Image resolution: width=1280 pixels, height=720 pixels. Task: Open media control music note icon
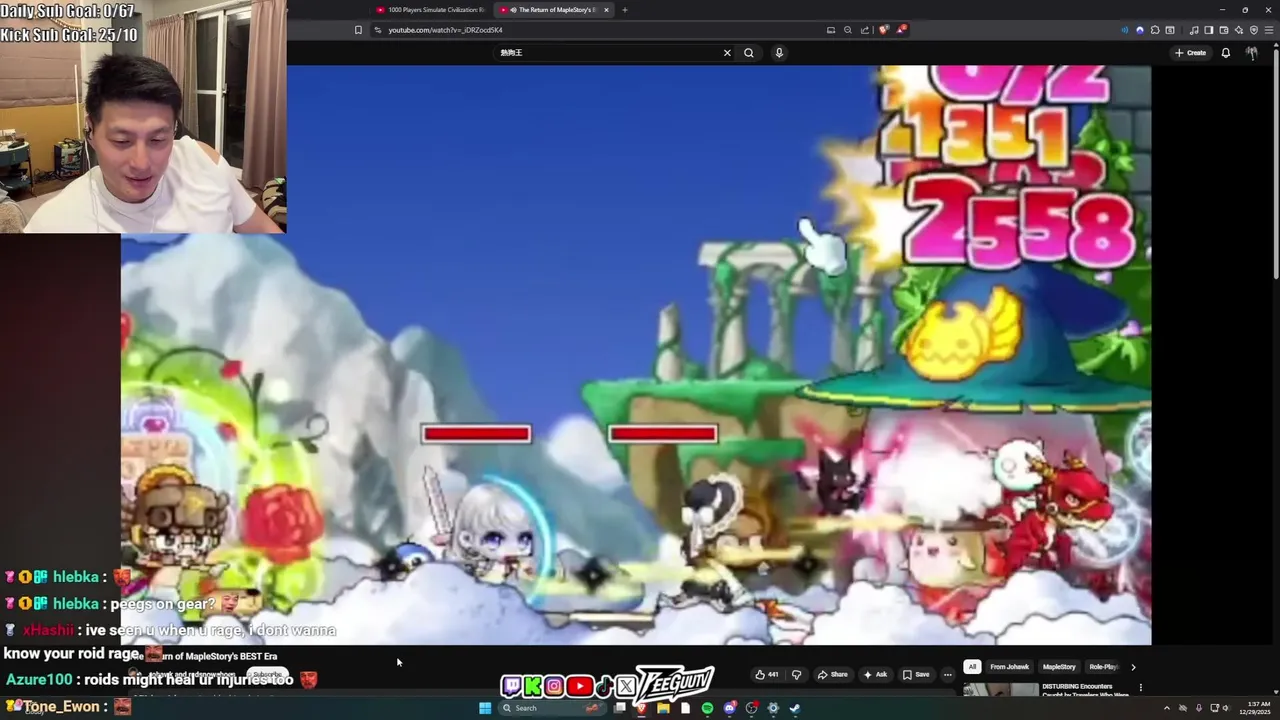(x=1195, y=30)
